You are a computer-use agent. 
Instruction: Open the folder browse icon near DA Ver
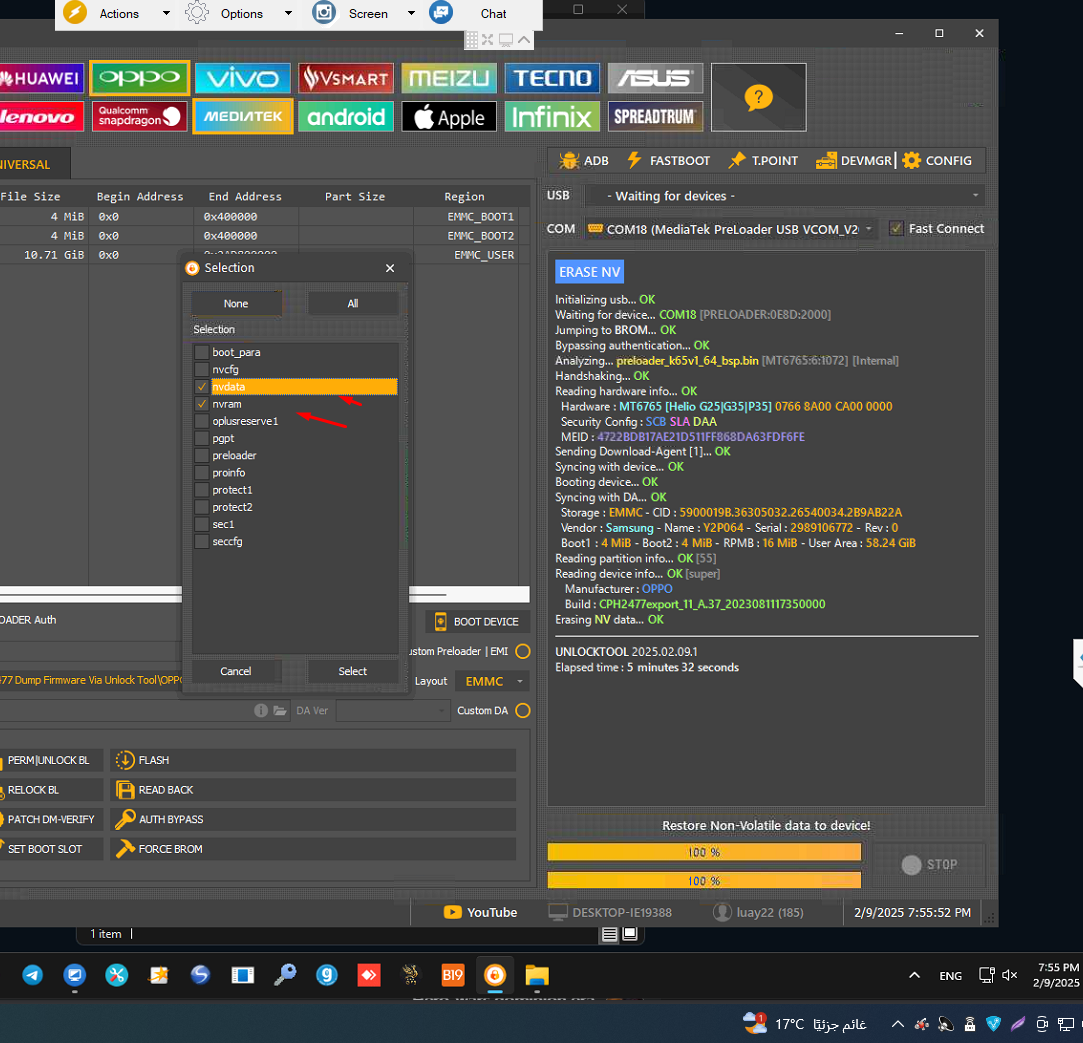(x=280, y=711)
